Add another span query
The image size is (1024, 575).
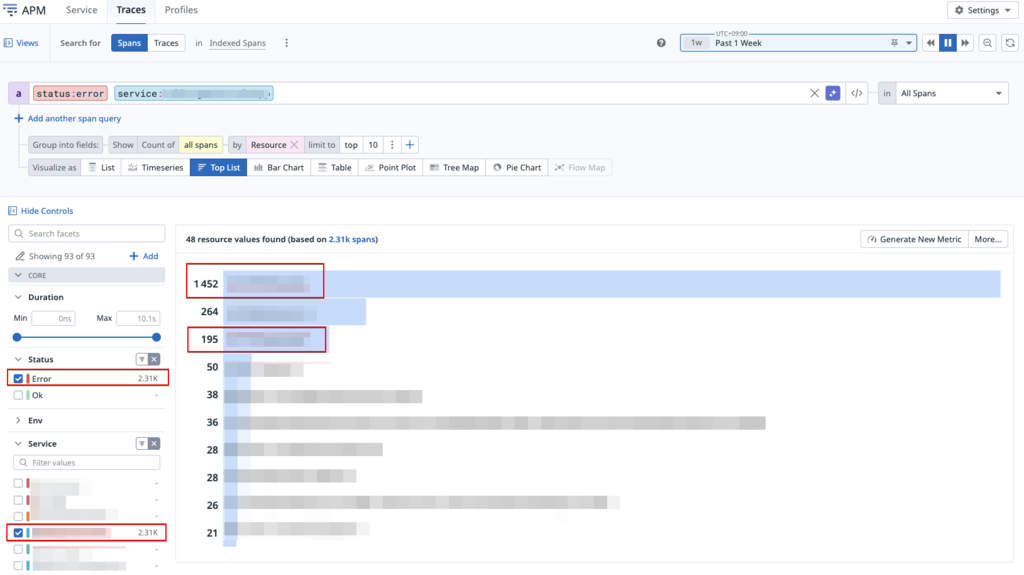pos(67,119)
